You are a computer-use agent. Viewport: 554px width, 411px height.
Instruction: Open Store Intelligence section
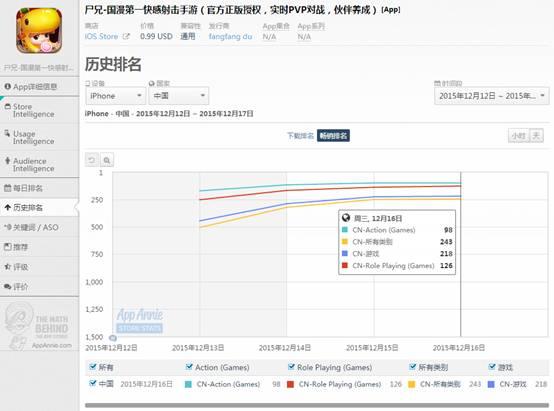(39, 110)
